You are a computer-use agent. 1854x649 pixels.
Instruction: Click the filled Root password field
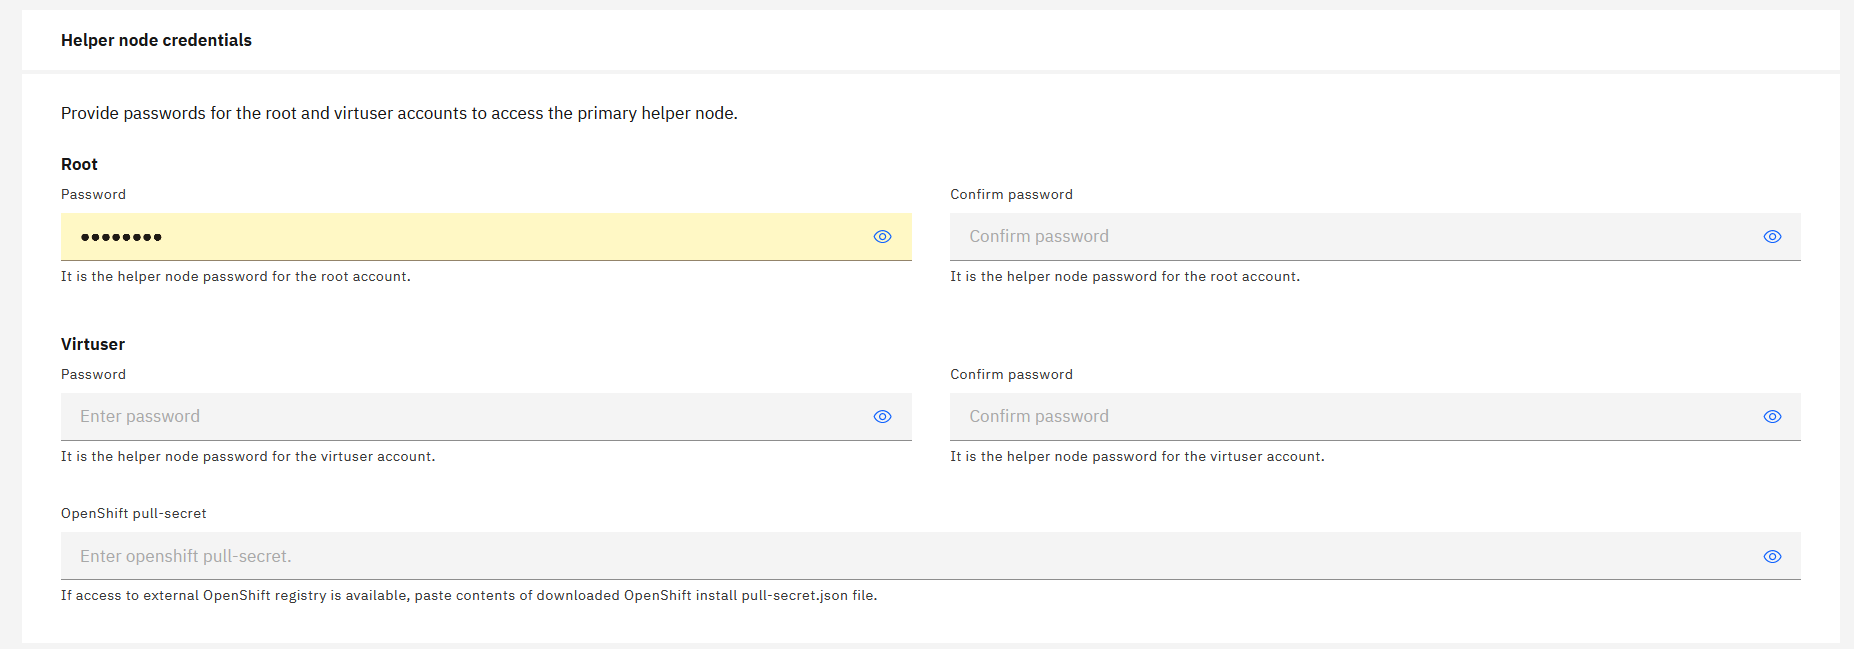point(460,237)
